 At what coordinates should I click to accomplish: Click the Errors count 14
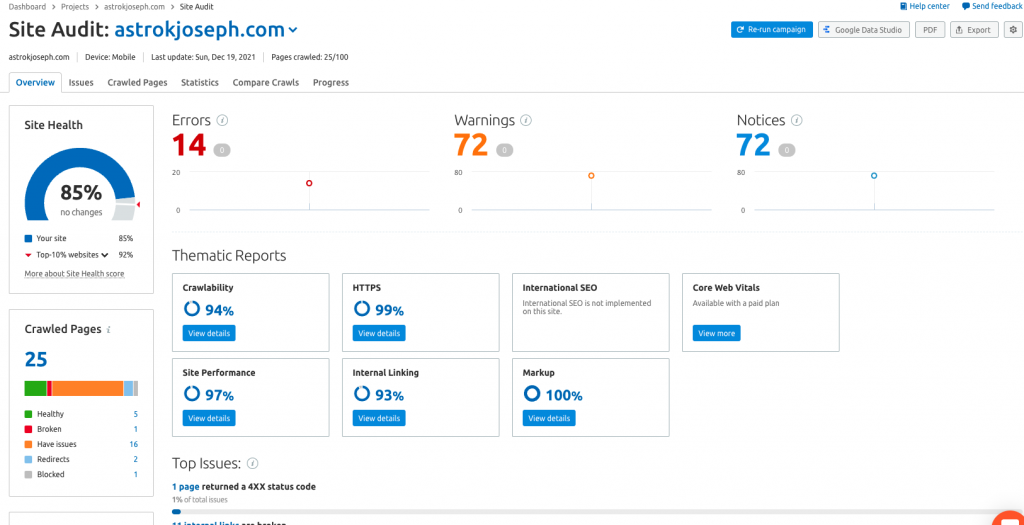point(189,145)
